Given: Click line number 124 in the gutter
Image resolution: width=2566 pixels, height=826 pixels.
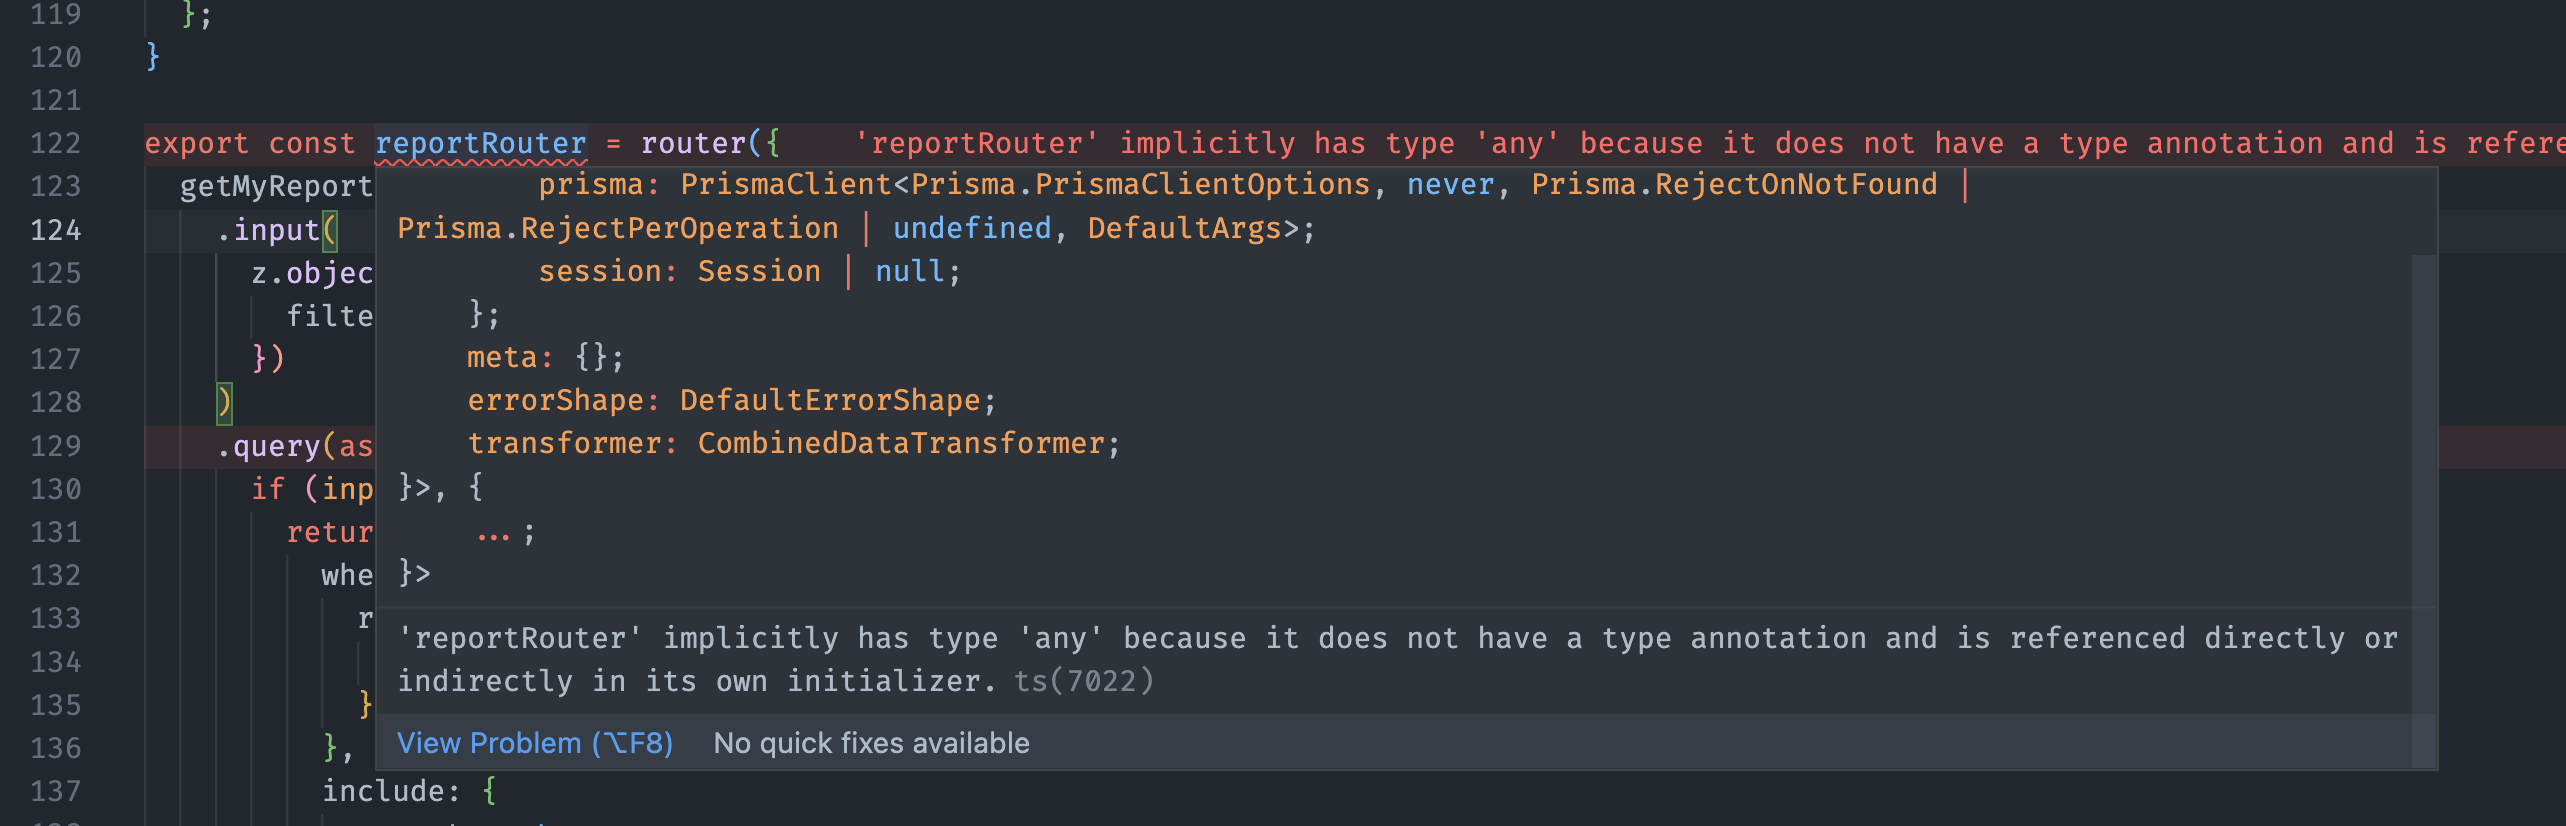Looking at the screenshot, I should (x=56, y=230).
